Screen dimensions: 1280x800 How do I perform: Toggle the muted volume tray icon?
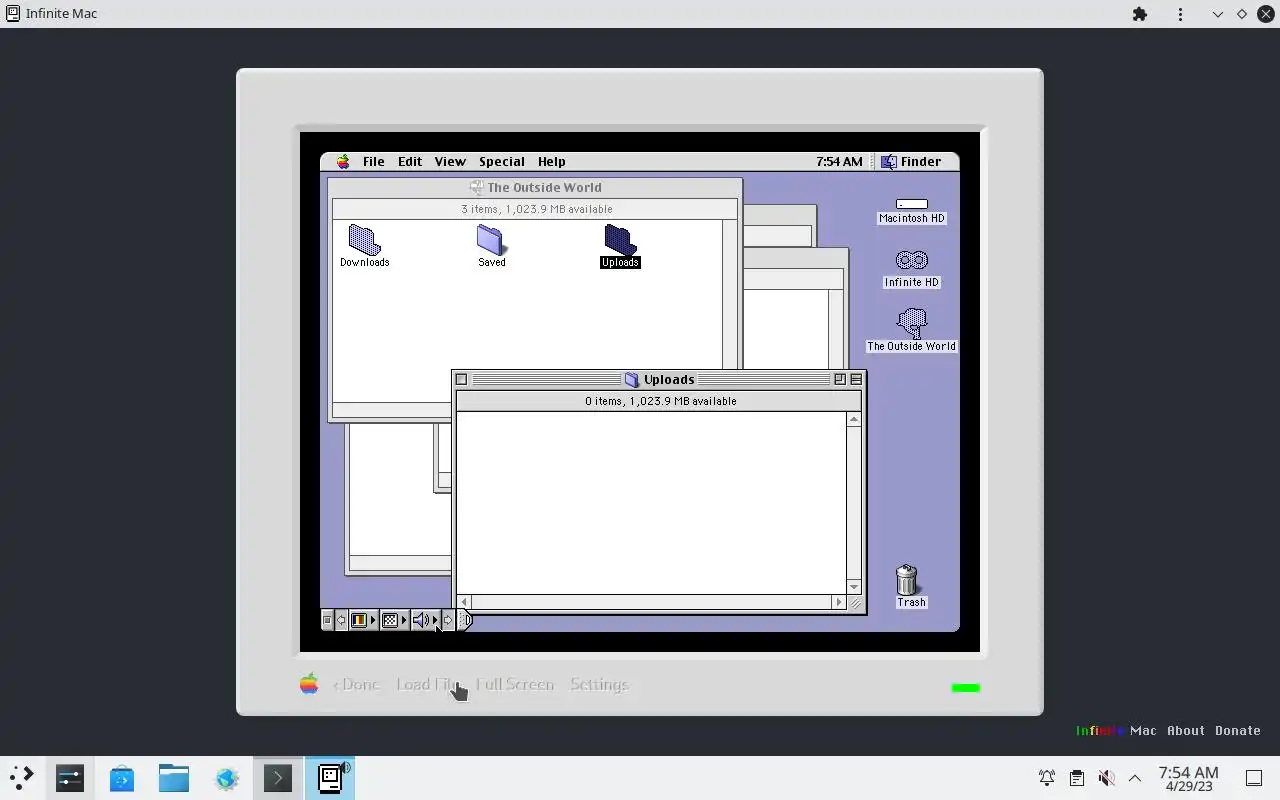pos(1106,778)
